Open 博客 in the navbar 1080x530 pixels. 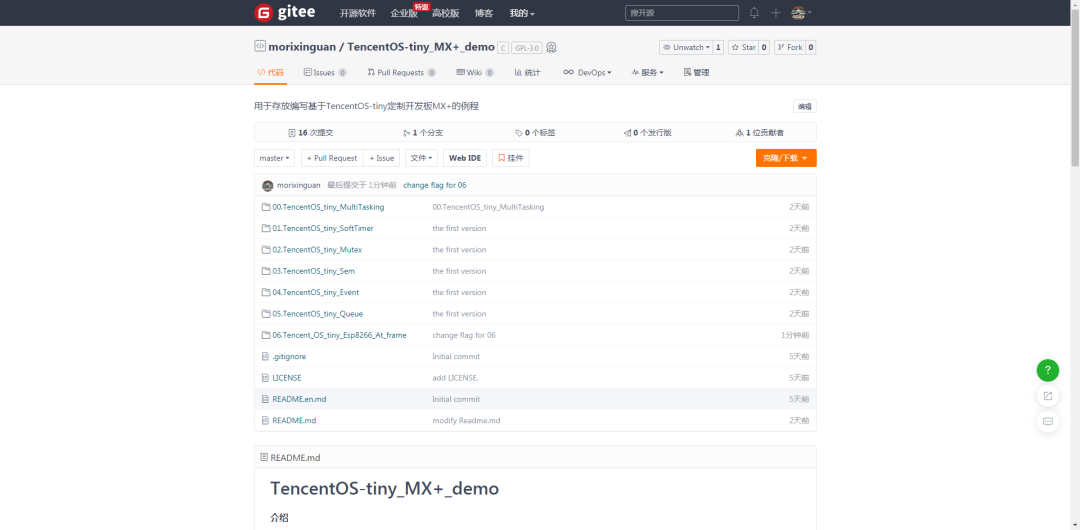click(484, 13)
